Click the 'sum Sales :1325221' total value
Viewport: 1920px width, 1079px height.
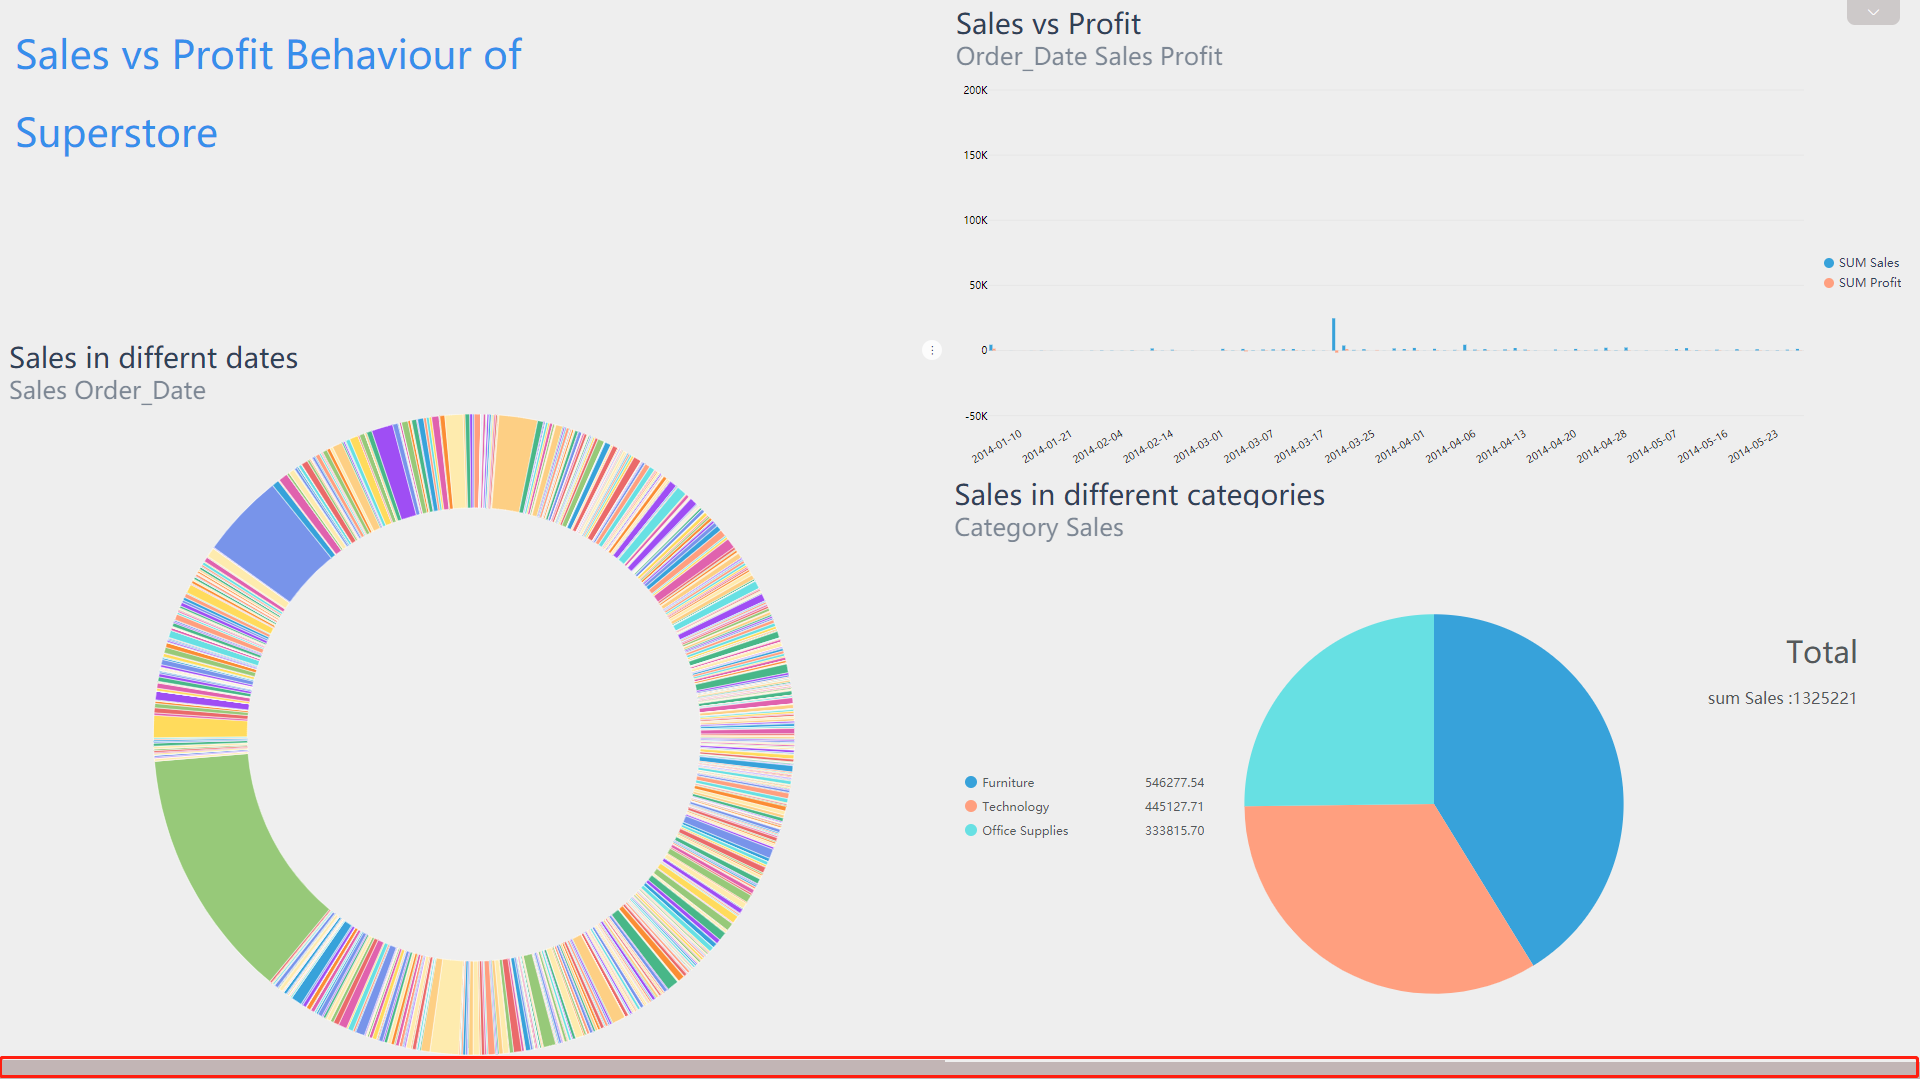point(1782,698)
